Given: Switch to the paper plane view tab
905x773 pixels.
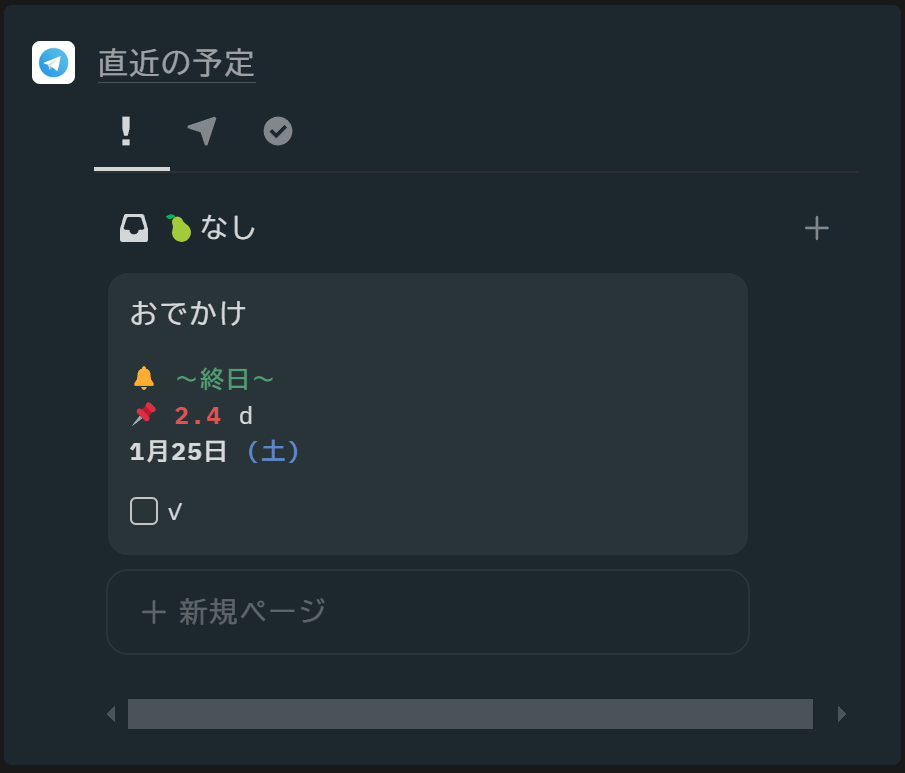Looking at the screenshot, I should [202, 131].
